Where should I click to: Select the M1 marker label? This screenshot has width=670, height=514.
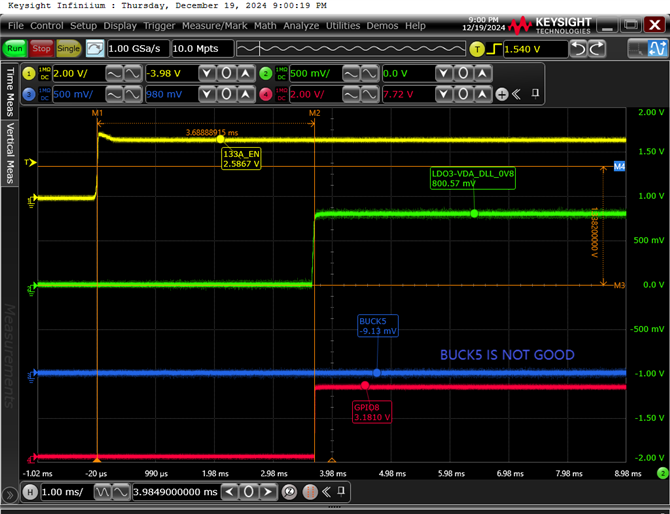coord(97,113)
